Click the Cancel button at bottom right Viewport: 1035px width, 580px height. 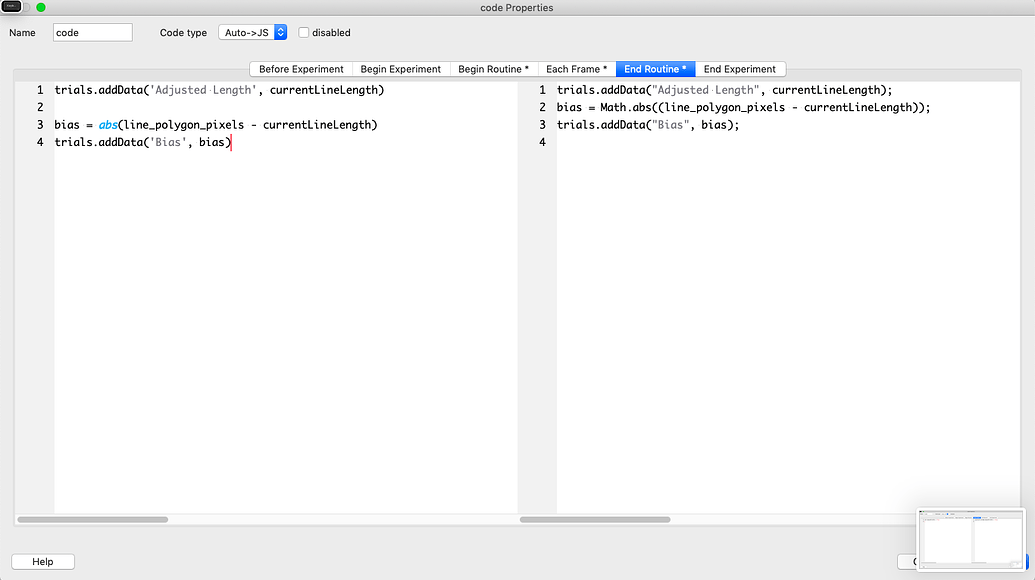tap(910, 562)
